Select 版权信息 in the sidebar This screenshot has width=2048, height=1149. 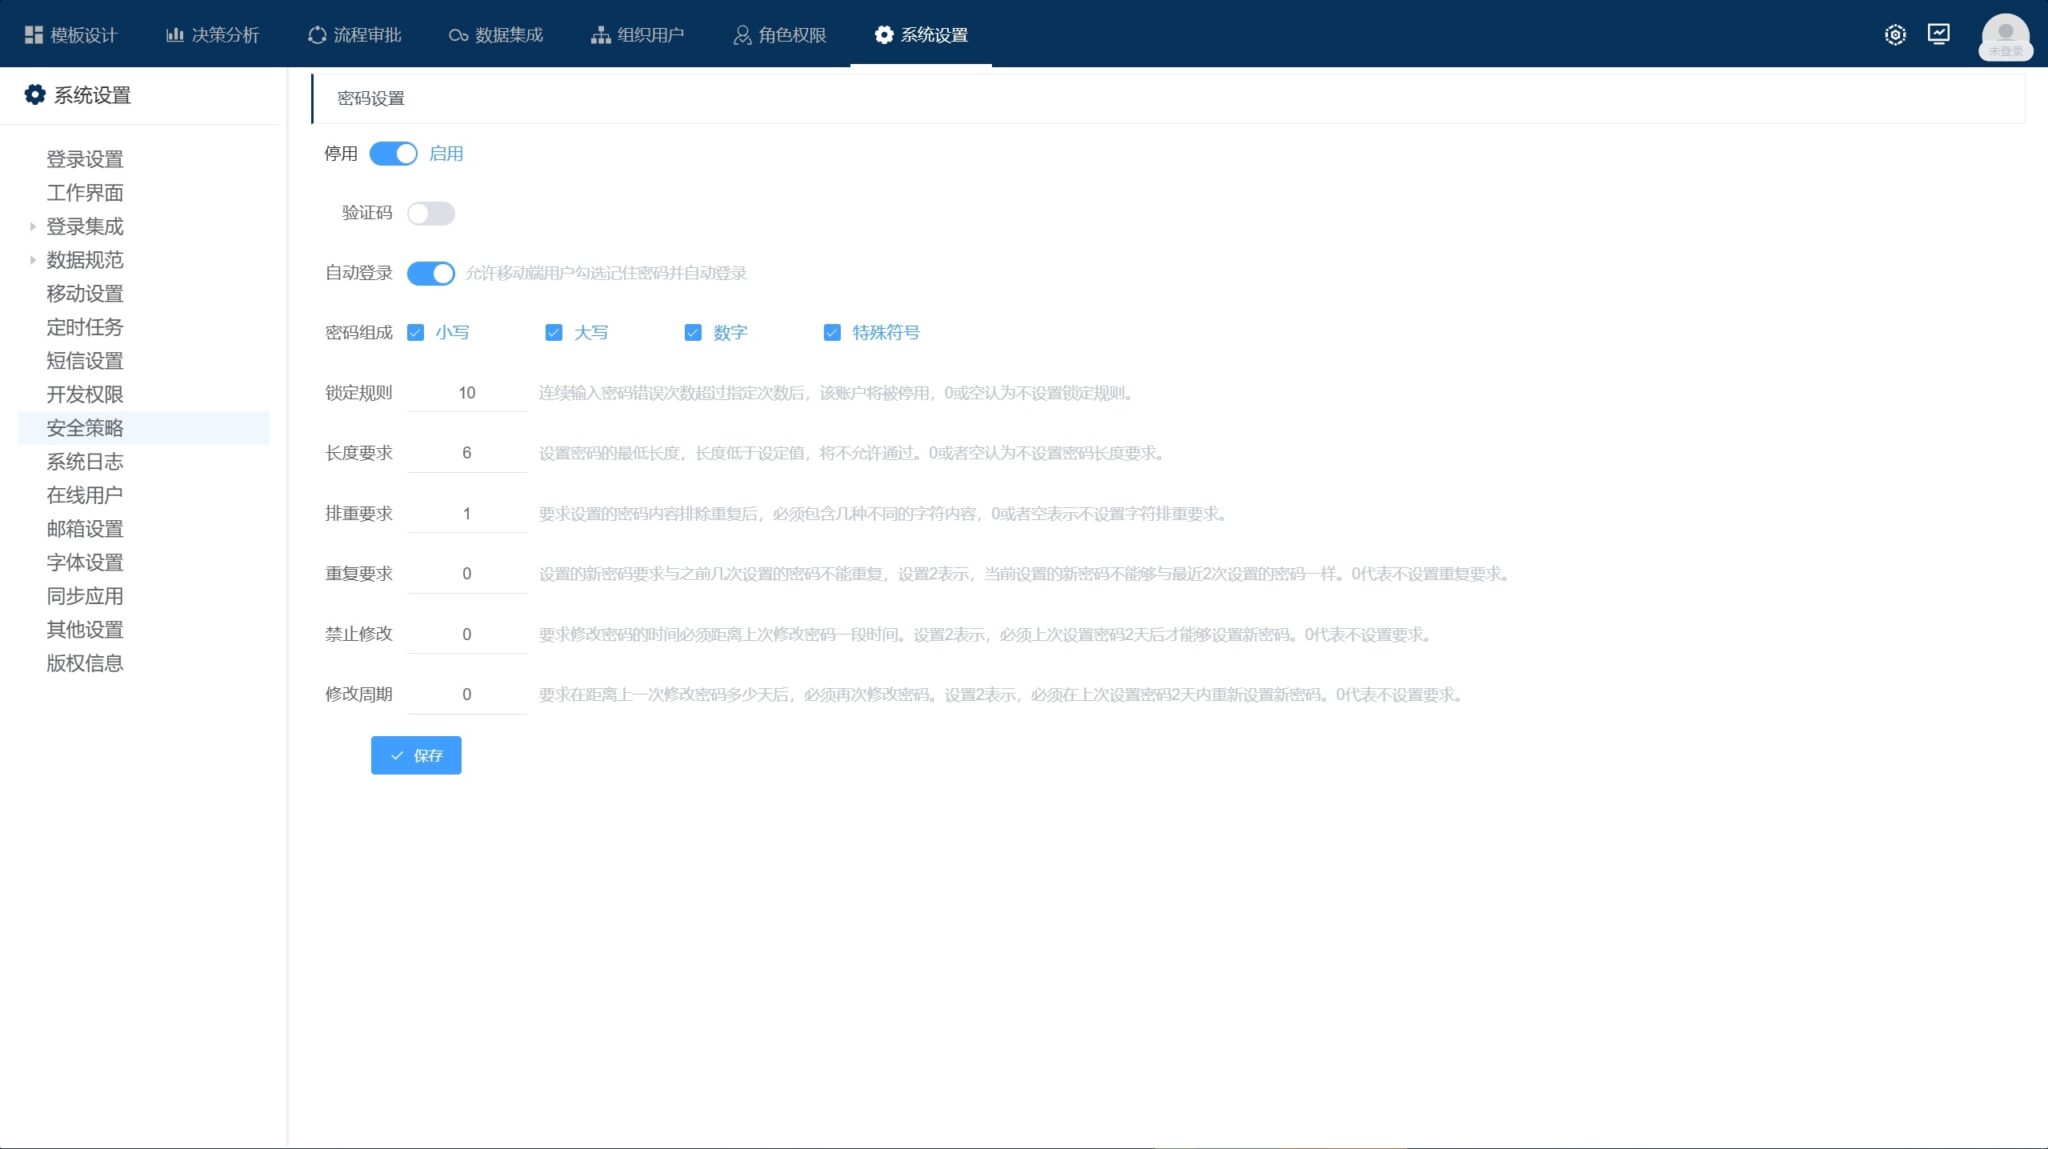click(x=85, y=663)
